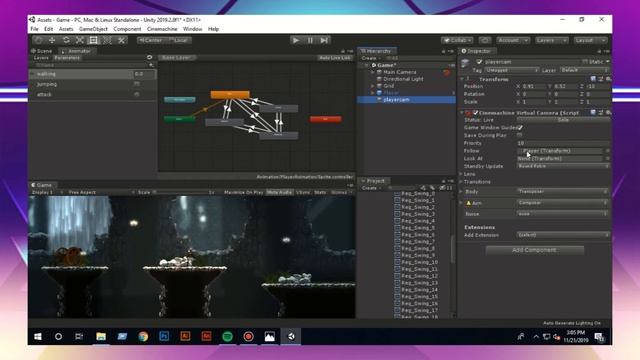The height and width of the screenshot is (360, 640).
Task: Click the Follow target object field
Action: click(x=560, y=151)
